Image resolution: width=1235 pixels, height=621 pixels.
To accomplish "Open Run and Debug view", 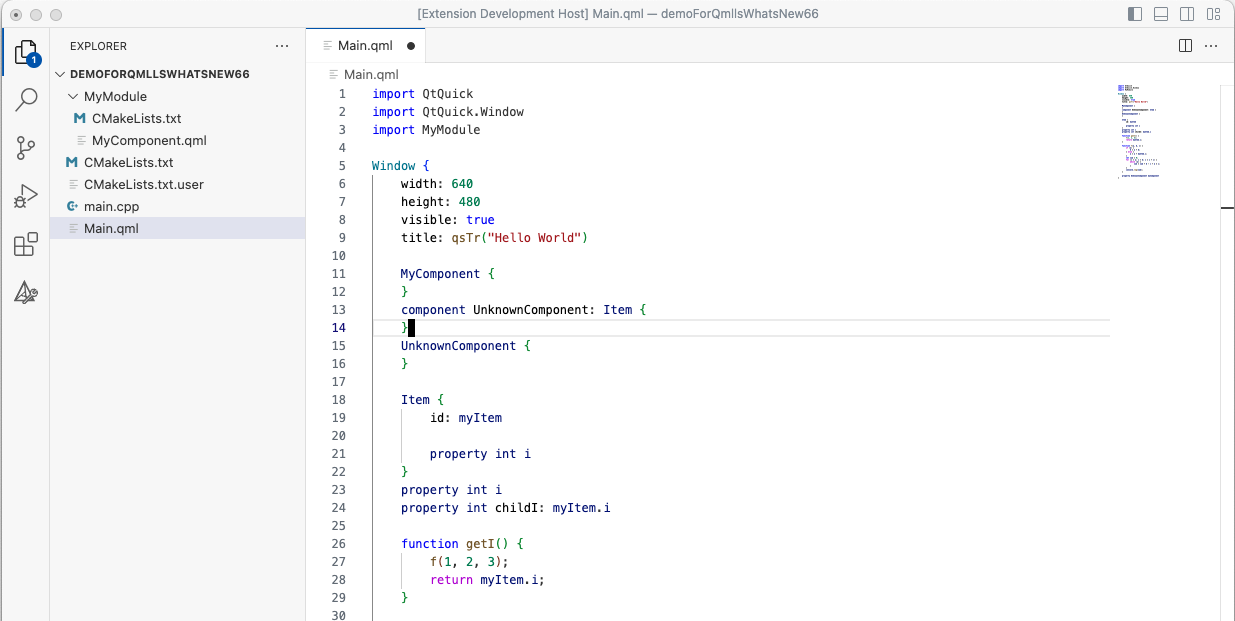I will (x=26, y=197).
